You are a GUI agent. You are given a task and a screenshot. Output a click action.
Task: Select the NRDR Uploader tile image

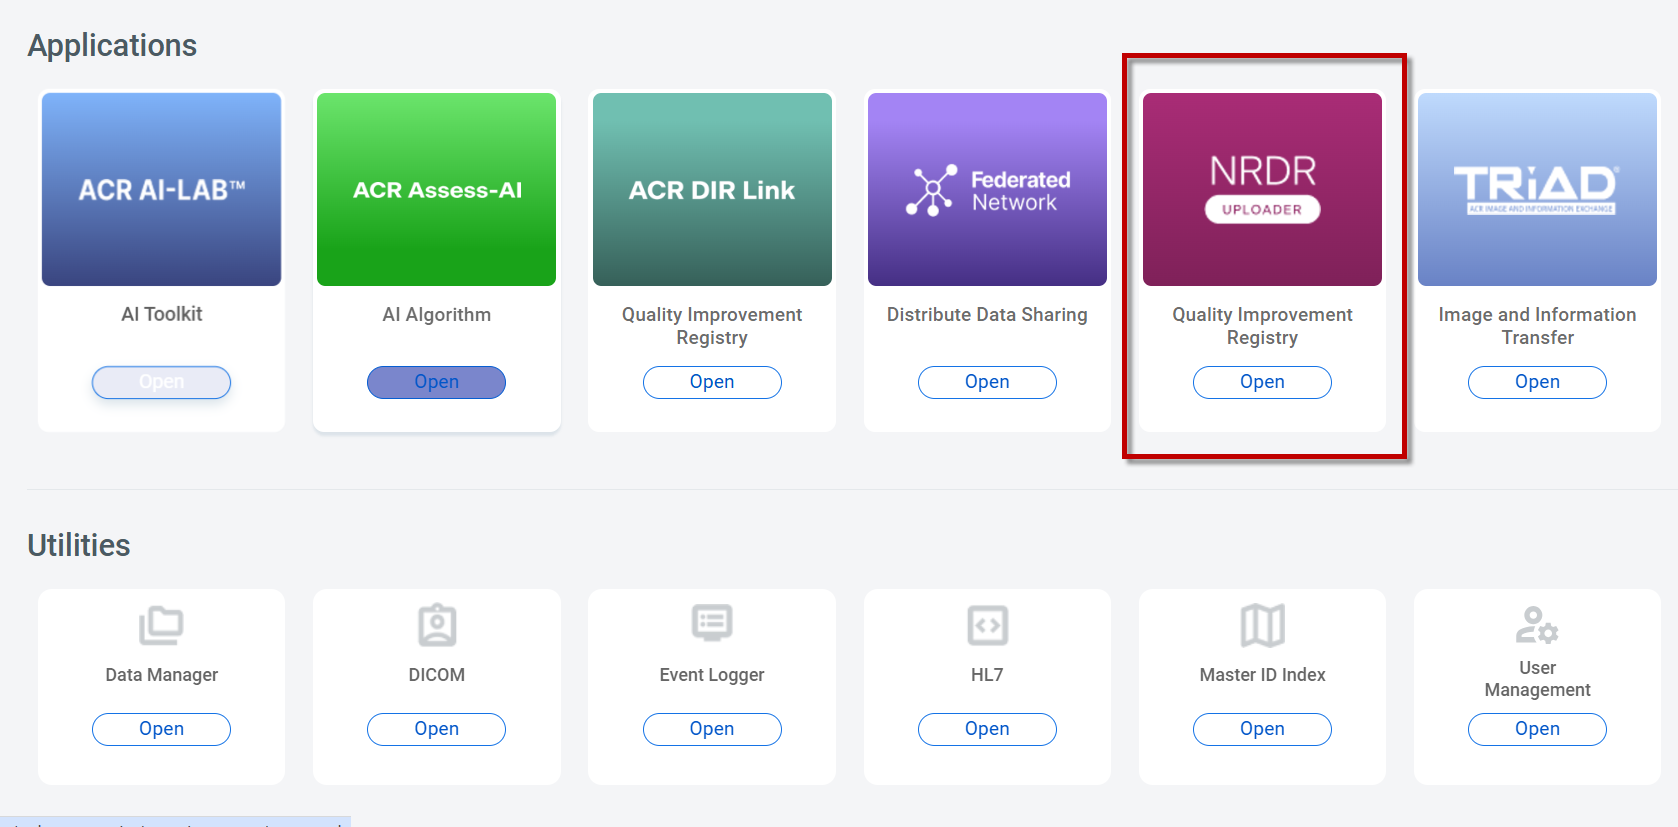pos(1262,189)
